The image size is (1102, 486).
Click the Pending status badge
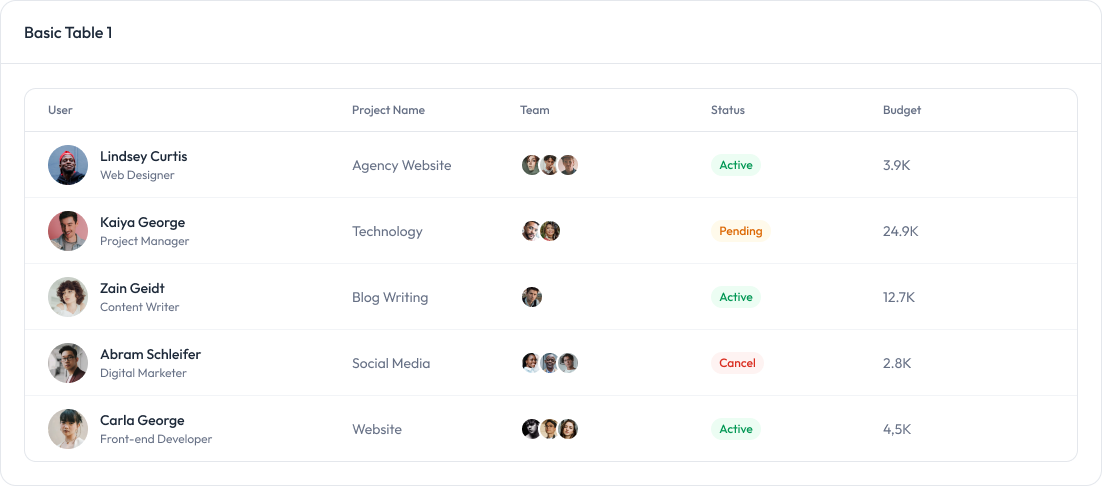(741, 231)
